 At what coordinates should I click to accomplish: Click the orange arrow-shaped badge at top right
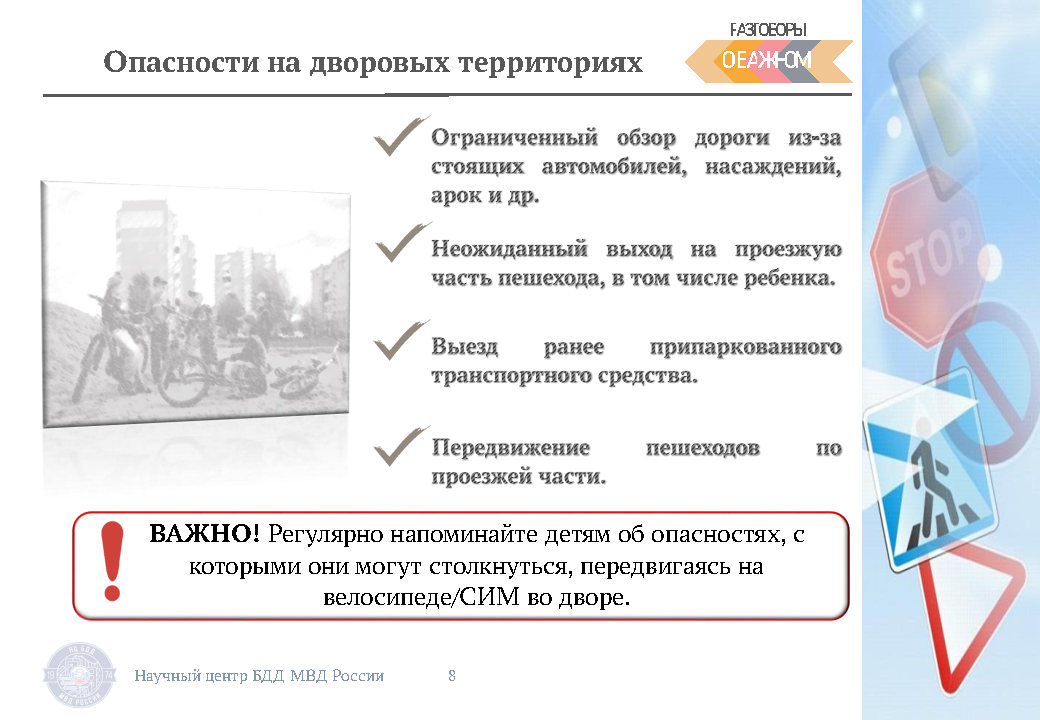[x=768, y=61]
